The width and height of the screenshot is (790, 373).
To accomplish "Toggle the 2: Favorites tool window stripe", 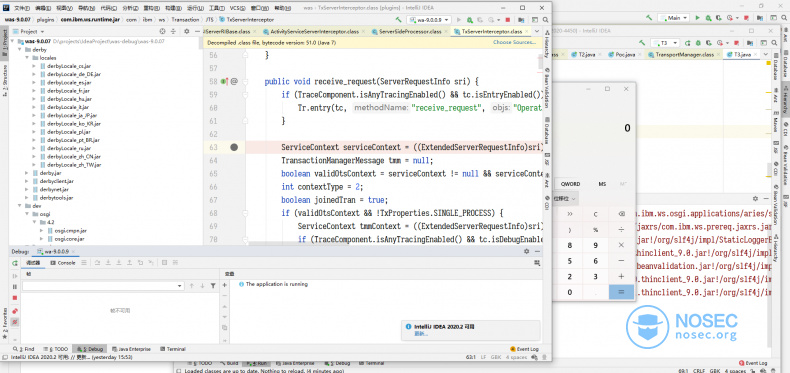I will tap(5, 324).
